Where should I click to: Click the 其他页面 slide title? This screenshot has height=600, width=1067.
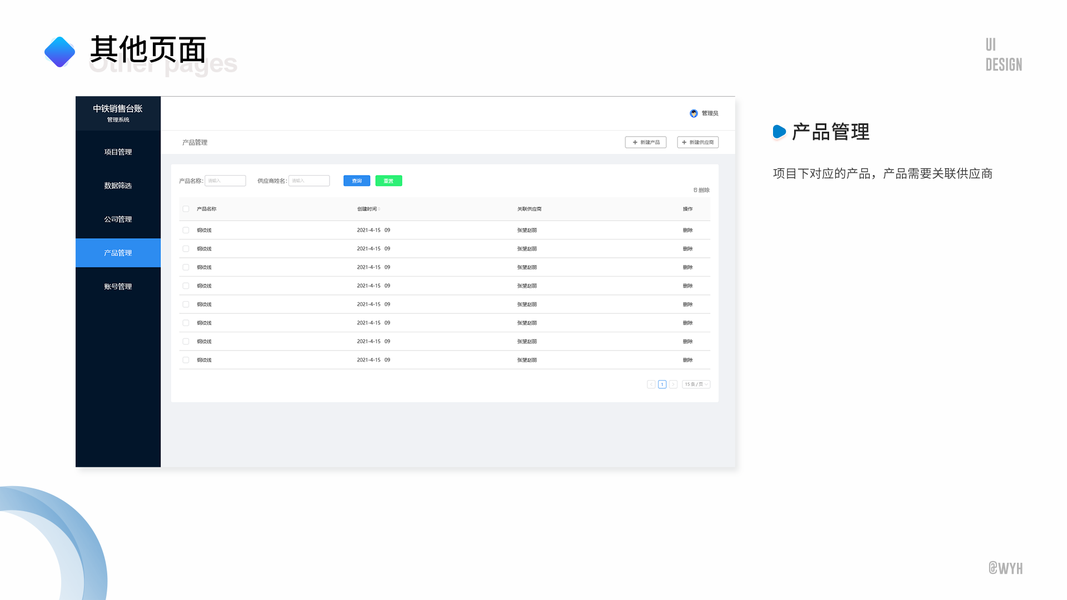pos(148,50)
